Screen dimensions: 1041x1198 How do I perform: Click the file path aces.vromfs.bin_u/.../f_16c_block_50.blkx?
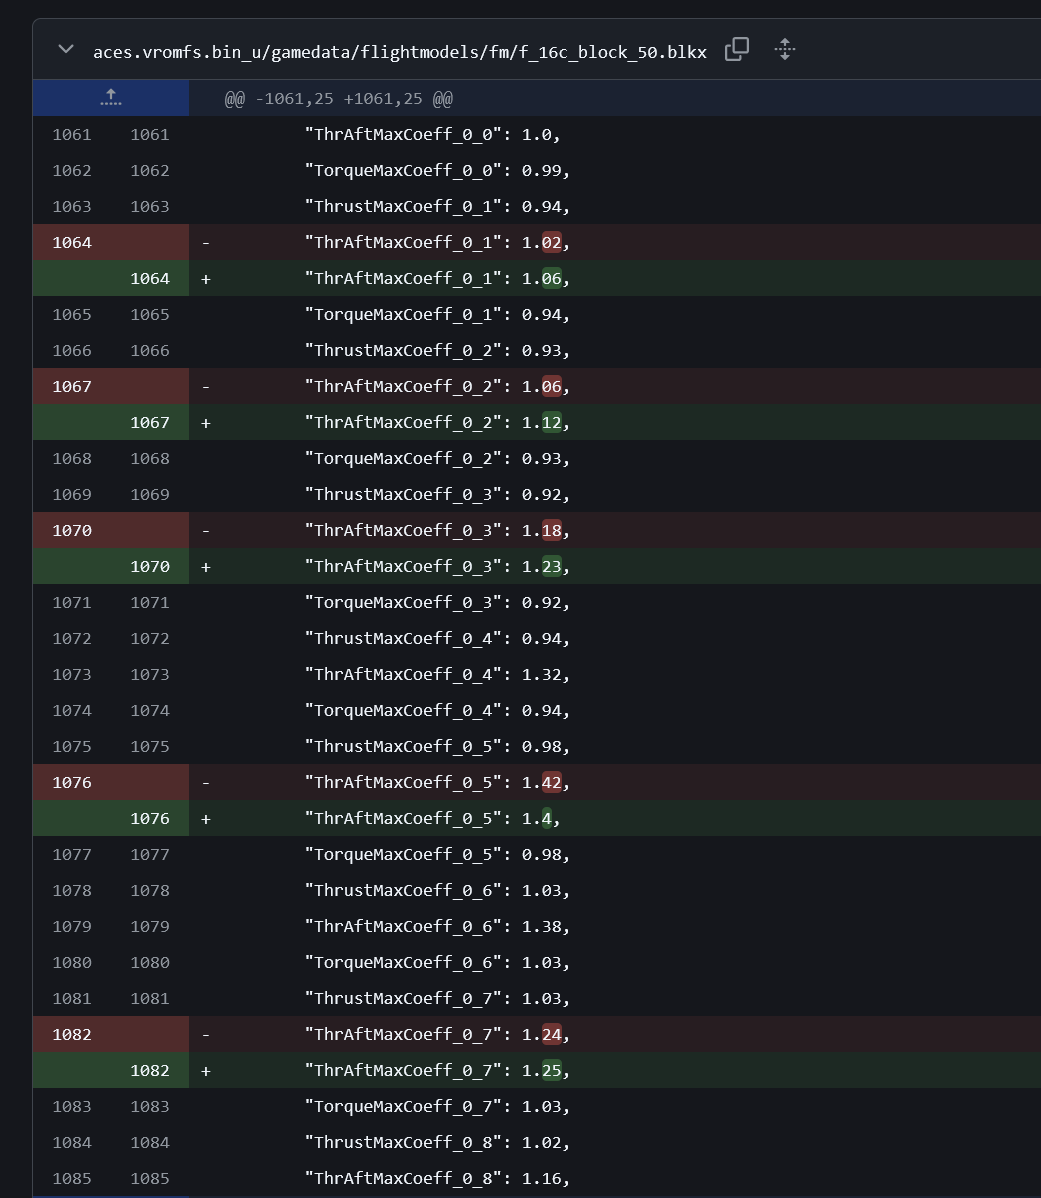[x=399, y=51]
